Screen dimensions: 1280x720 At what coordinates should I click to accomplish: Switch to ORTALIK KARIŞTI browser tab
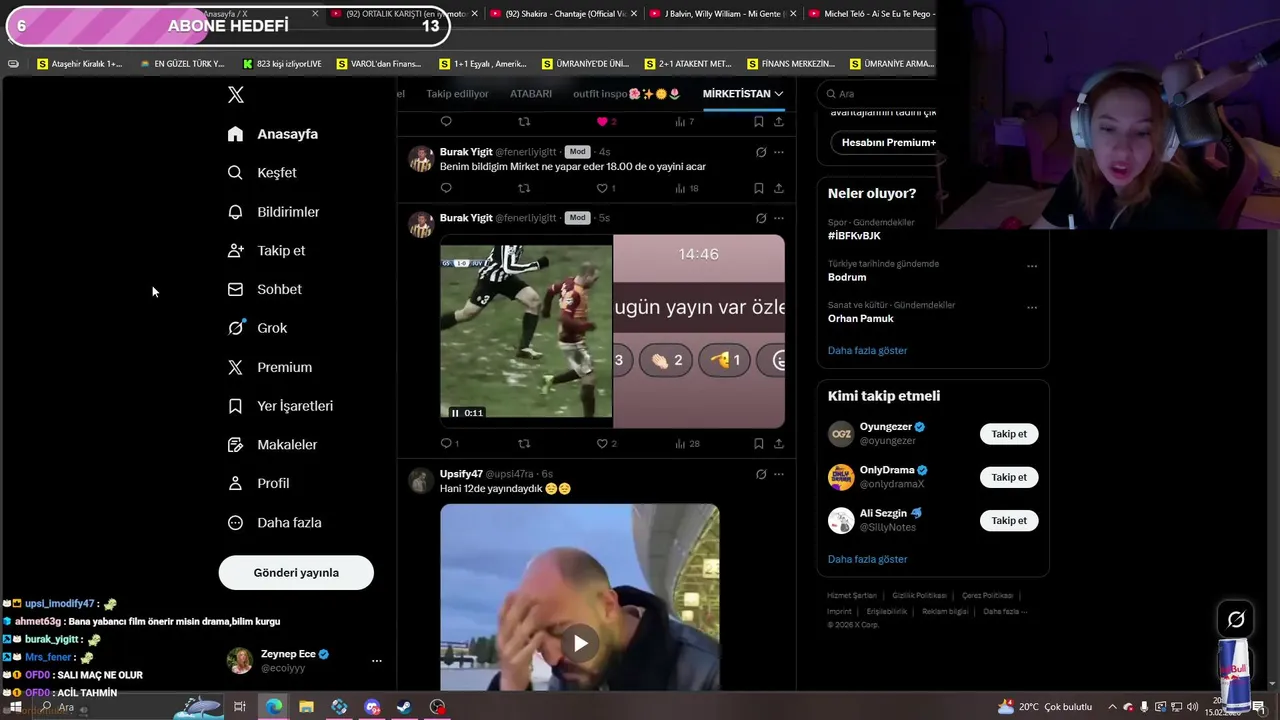tap(404, 14)
